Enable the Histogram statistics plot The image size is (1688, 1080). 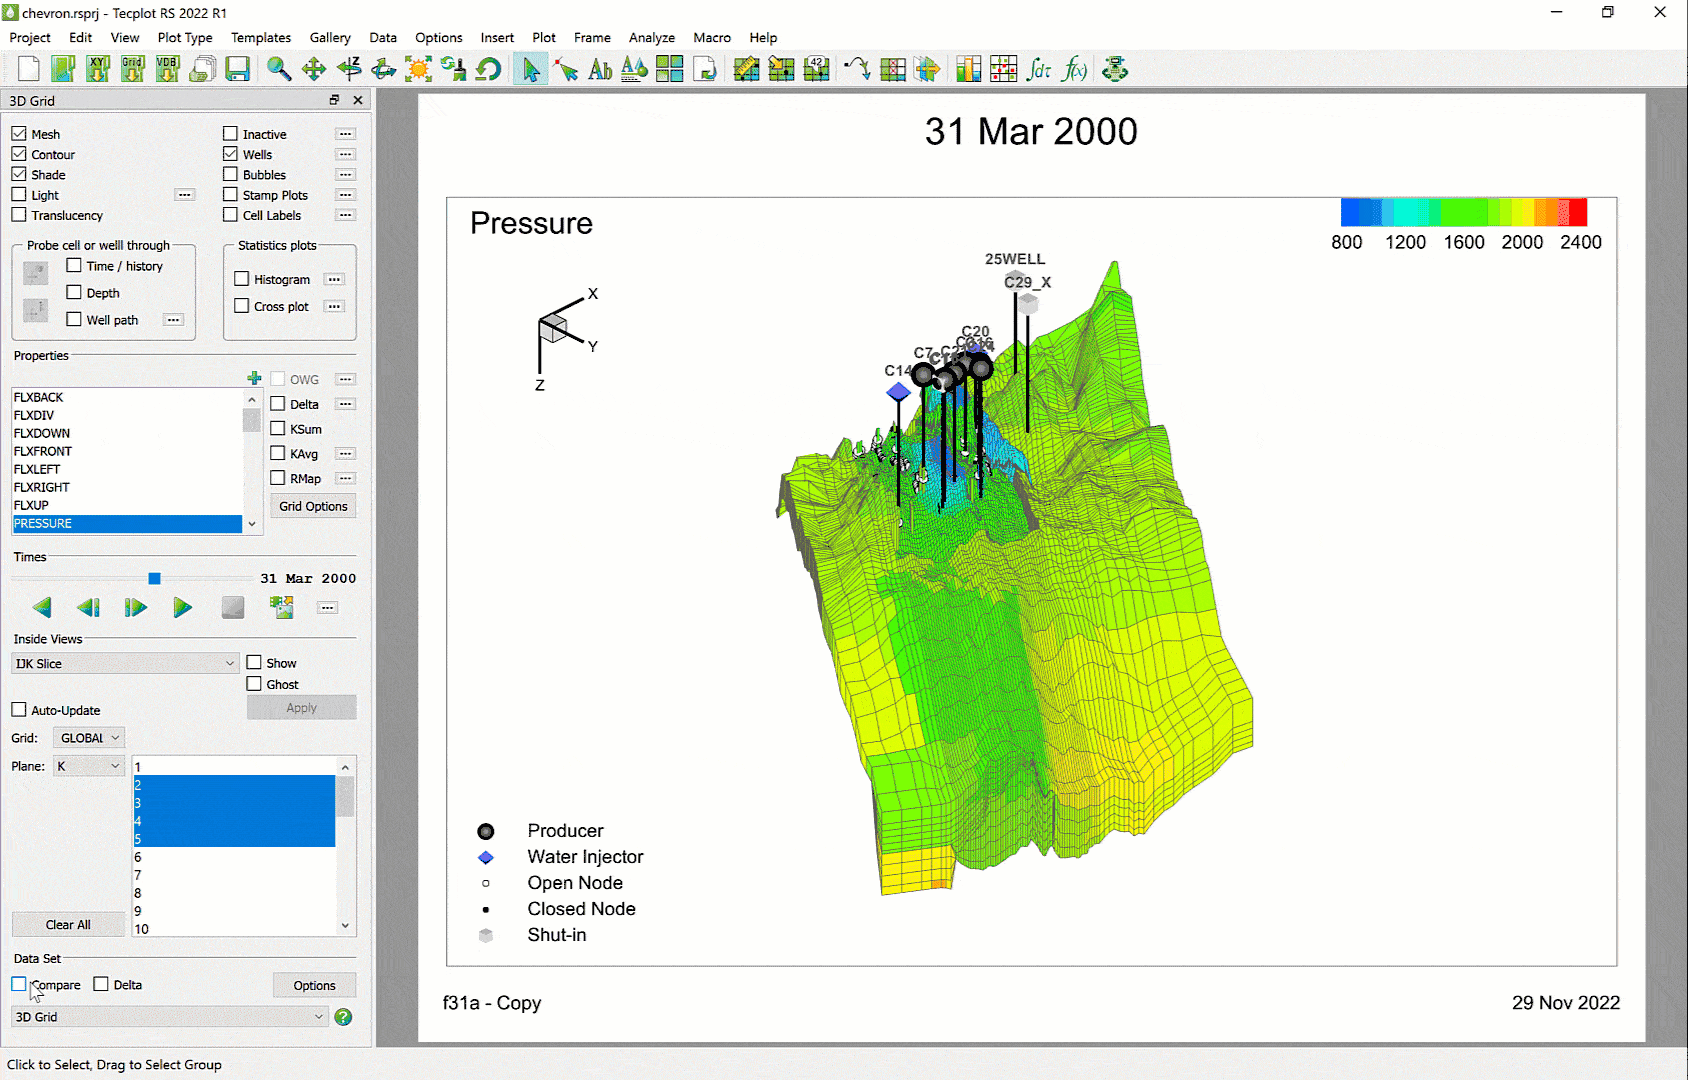pyautogui.click(x=241, y=279)
